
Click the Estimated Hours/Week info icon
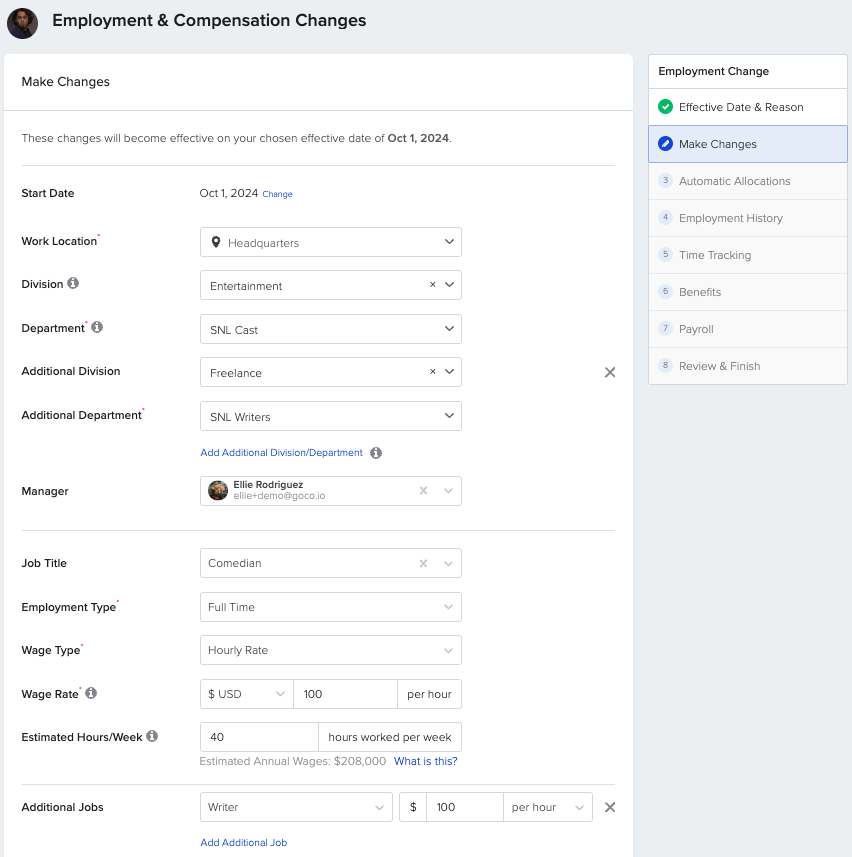tap(152, 736)
